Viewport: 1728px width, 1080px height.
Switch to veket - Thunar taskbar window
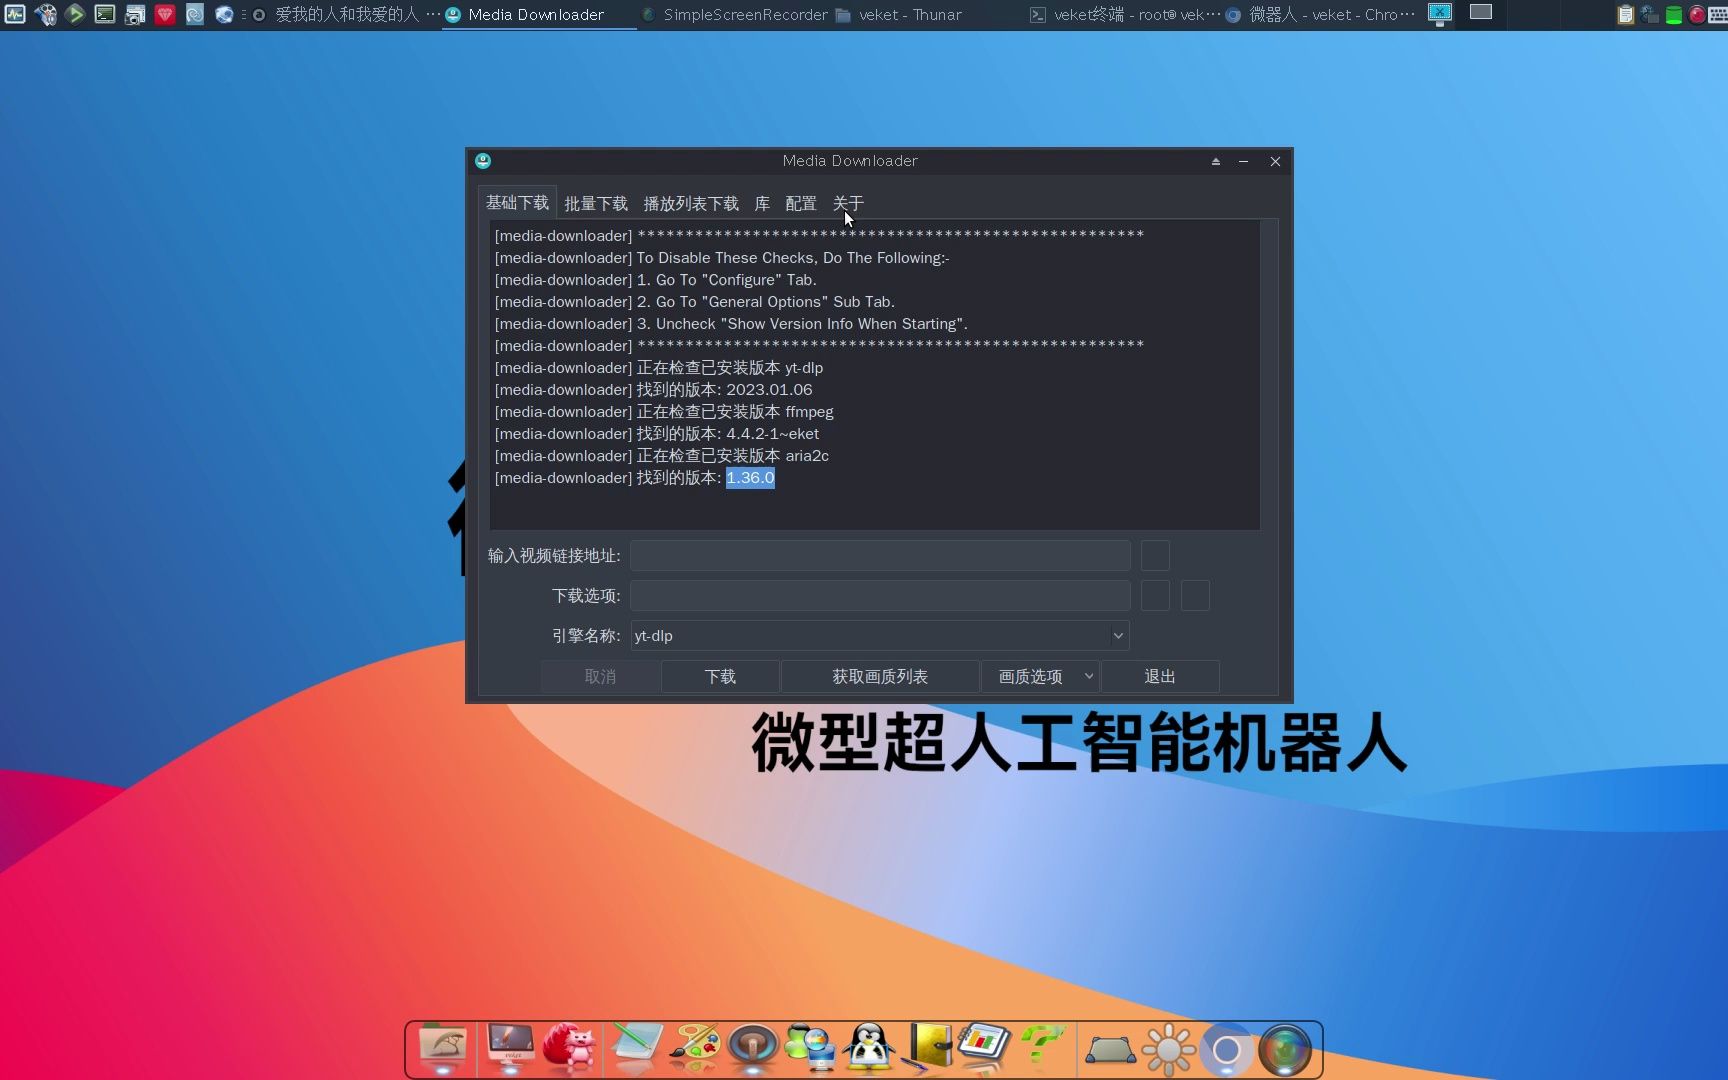click(x=898, y=14)
